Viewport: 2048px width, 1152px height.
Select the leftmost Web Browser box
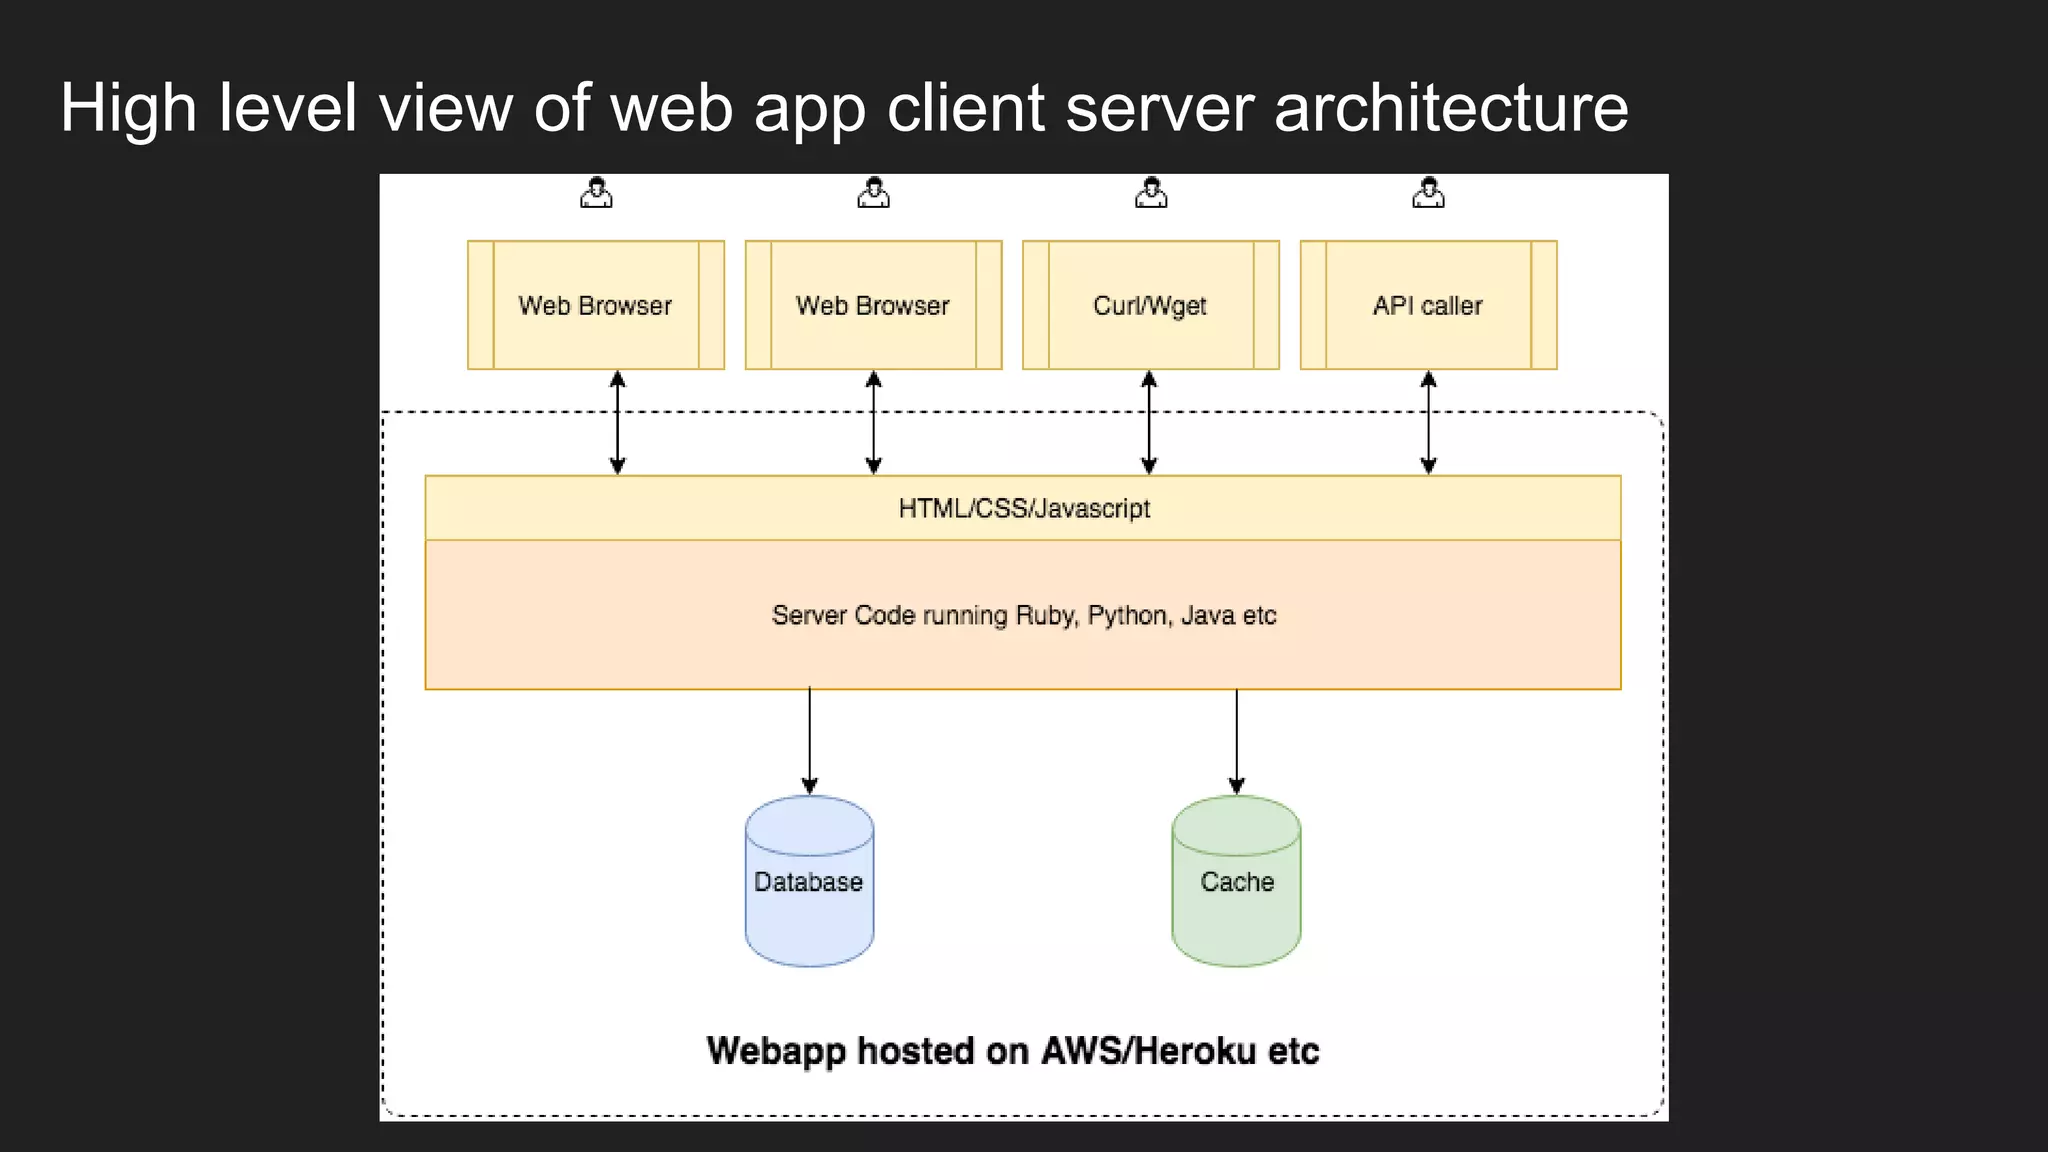click(596, 305)
